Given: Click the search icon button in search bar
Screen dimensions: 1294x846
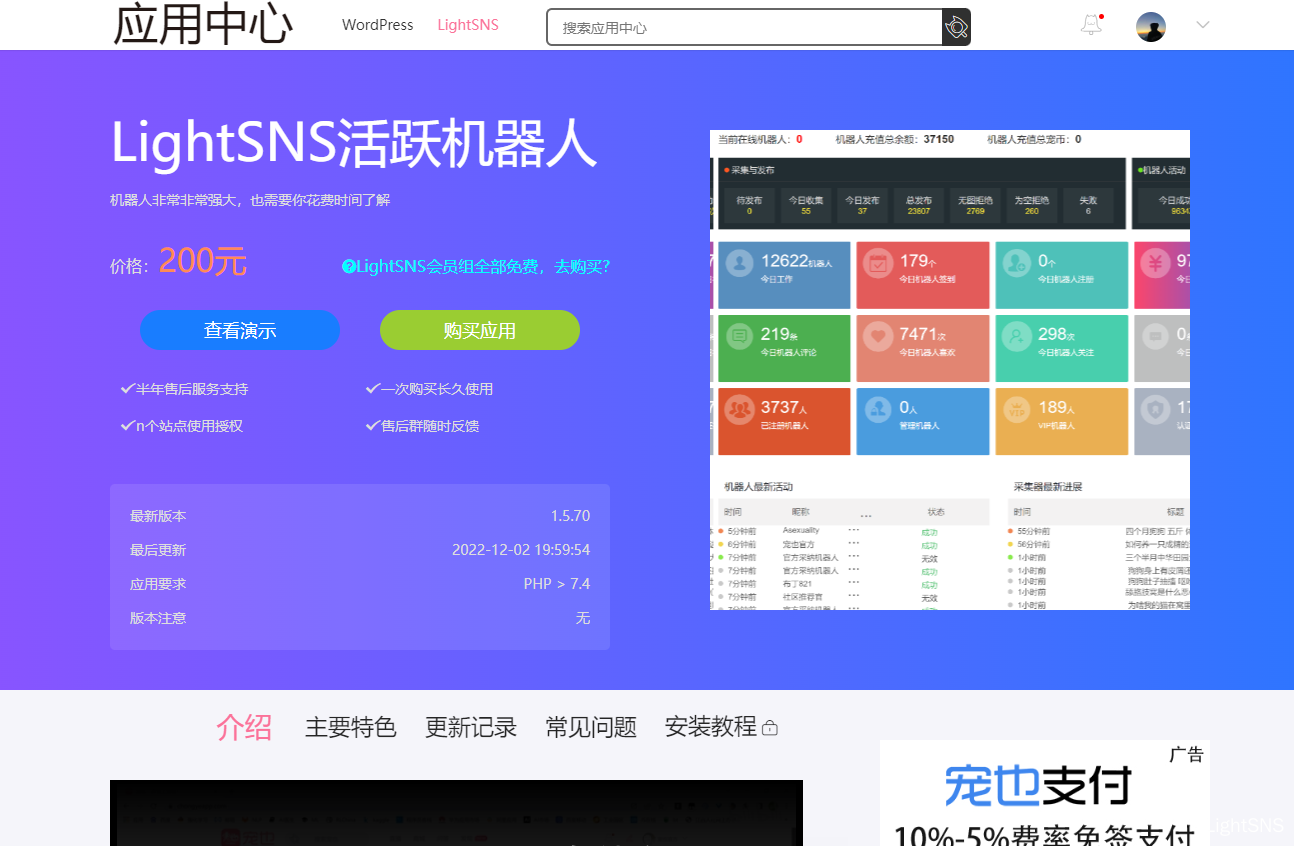Looking at the screenshot, I should 956,27.
